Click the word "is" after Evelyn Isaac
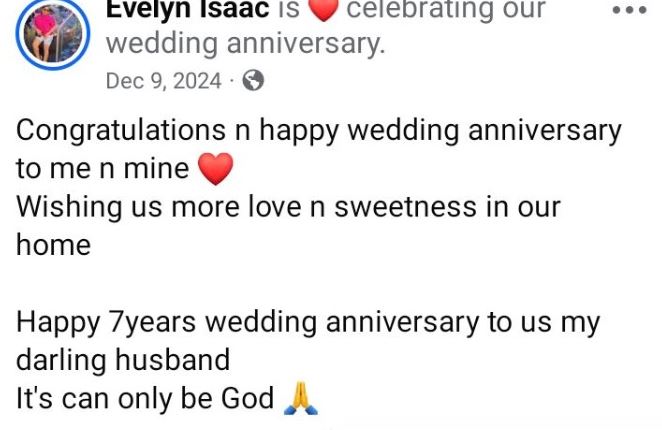The height and width of the screenshot is (430, 662). (289, 11)
